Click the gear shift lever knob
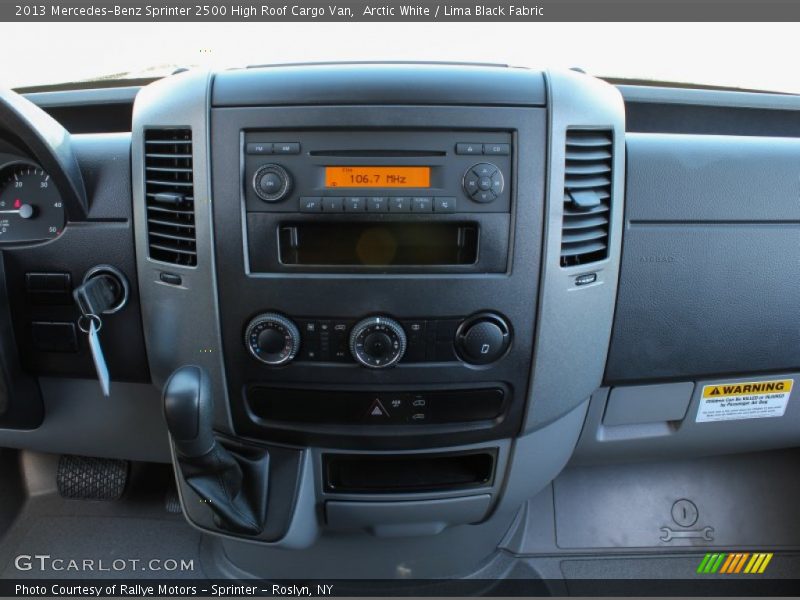The width and height of the screenshot is (800, 600). [x=189, y=409]
